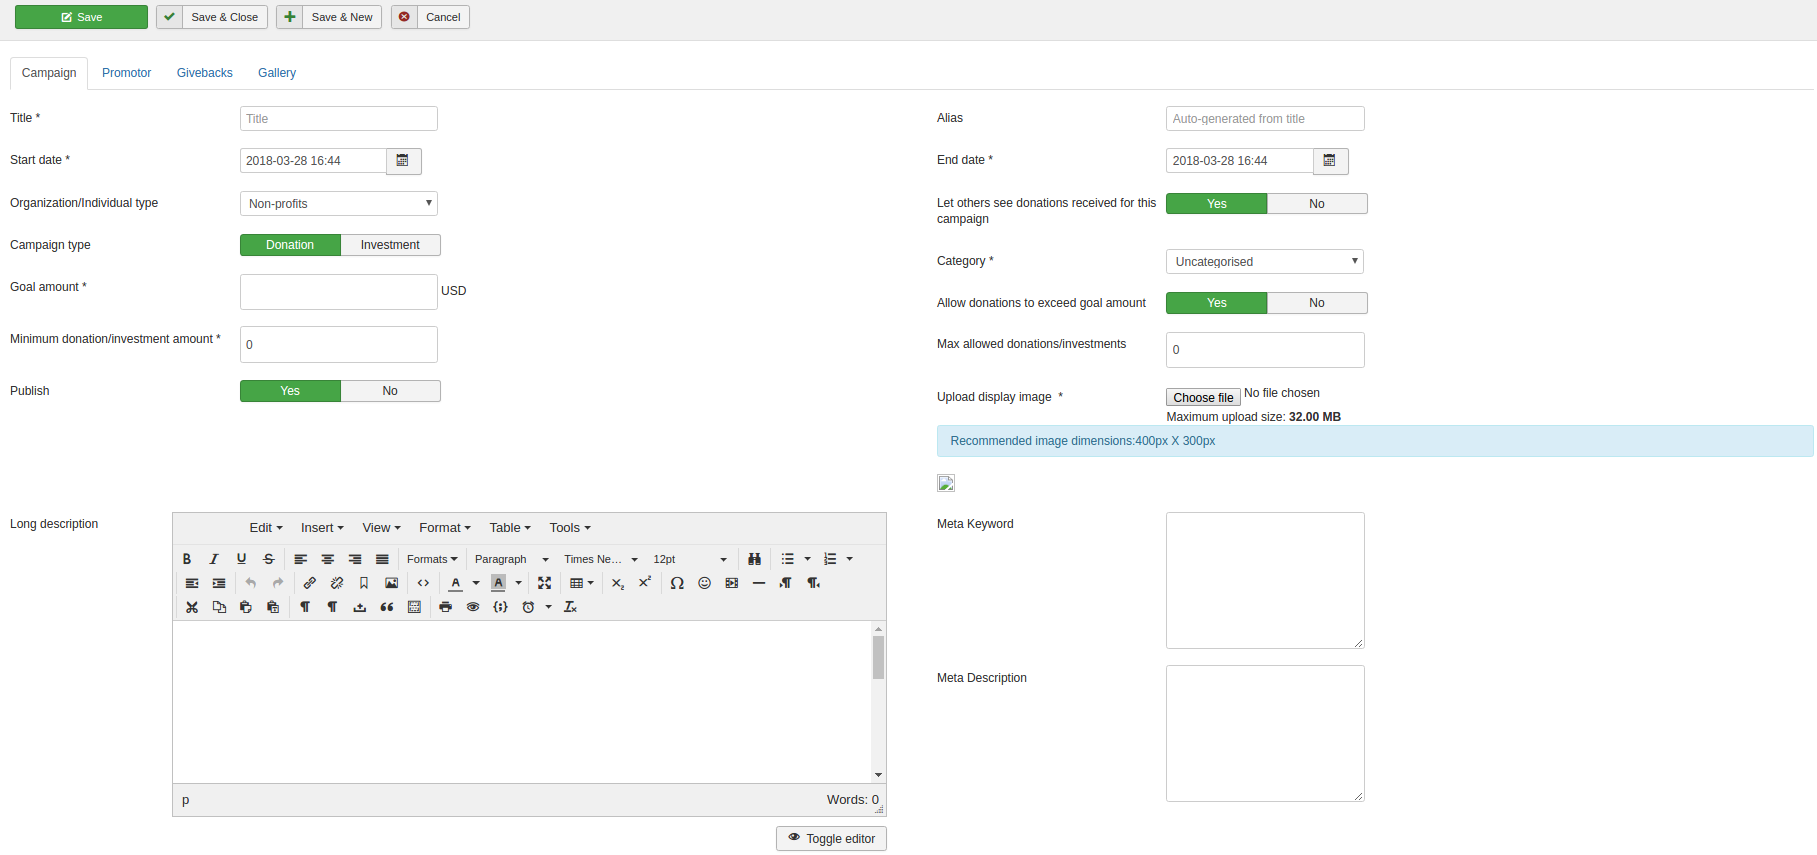Set Campaign type to Investment
The width and height of the screenshot is (1817, 855).
(390, 245)
